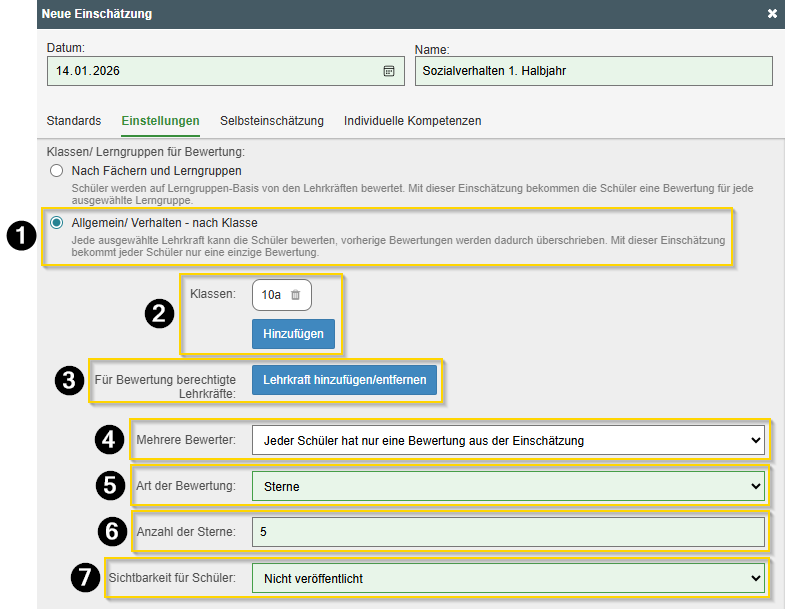The width and height of the screenshot is (786, 609).
Task: Select the Einstellungen tab
Action: click(x=160, y=121)
